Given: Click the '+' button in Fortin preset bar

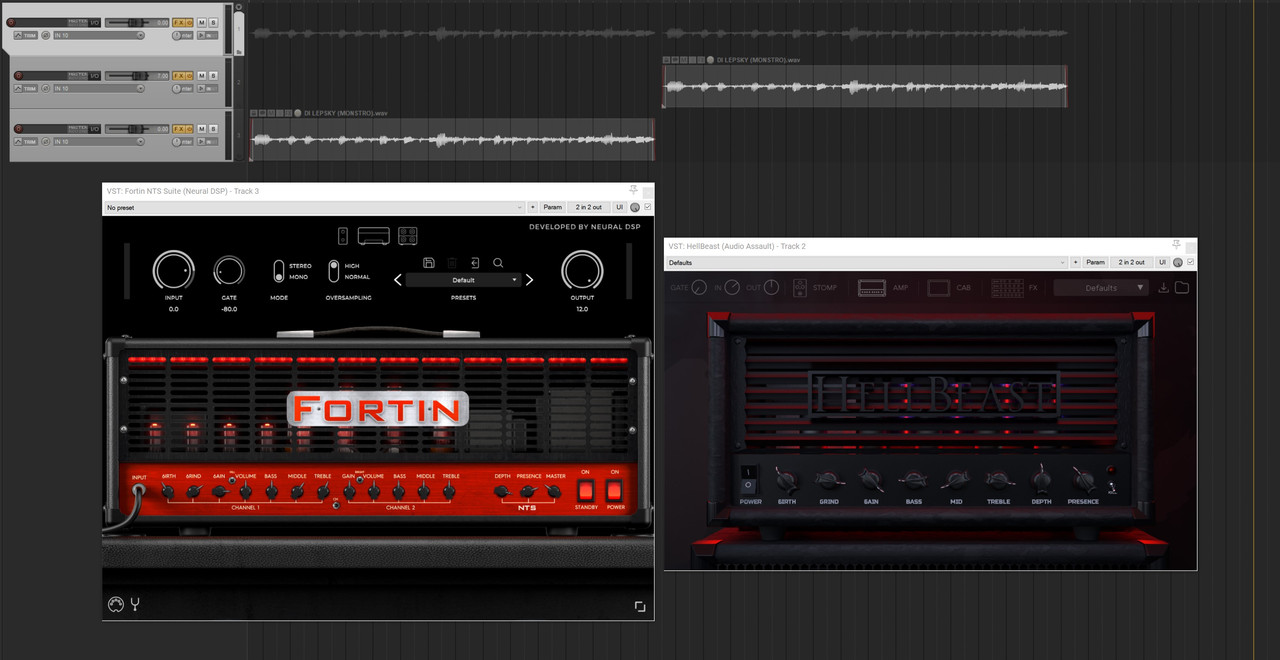Looking at the screenshot, I should [533, 207].
